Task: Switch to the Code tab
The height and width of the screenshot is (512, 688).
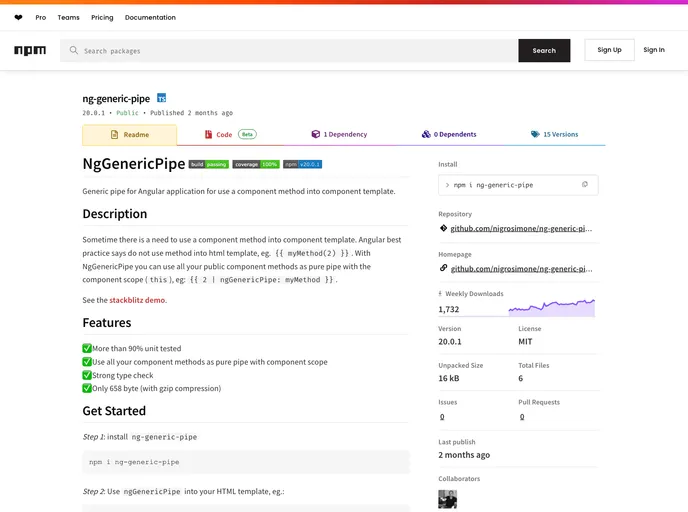Action: coord(224,134)
